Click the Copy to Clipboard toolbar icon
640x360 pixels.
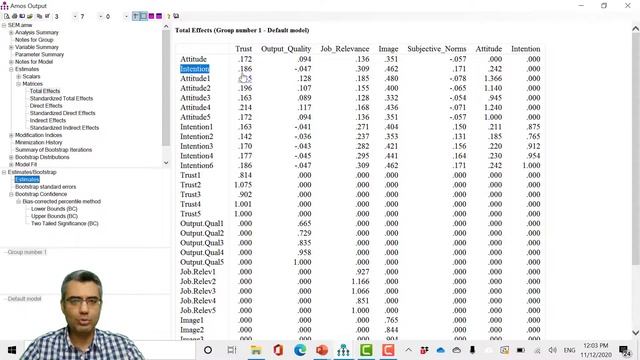tap(39, 16)
